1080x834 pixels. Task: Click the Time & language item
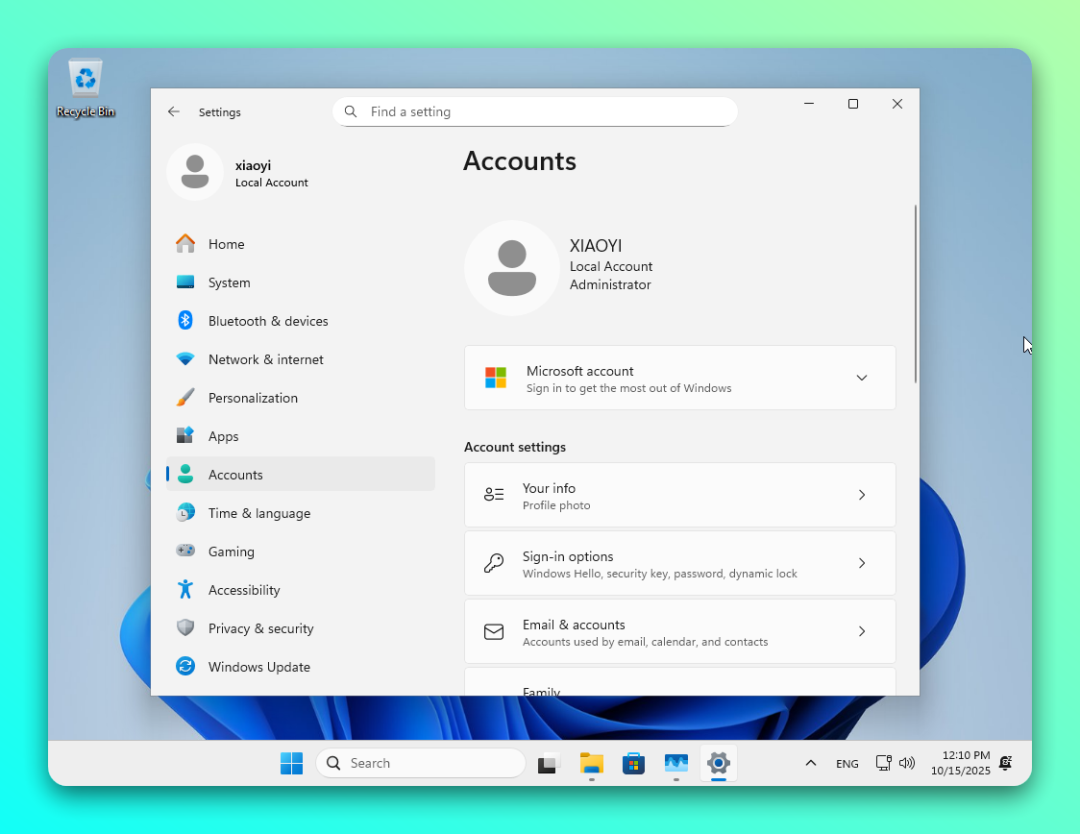click(258, 513)
